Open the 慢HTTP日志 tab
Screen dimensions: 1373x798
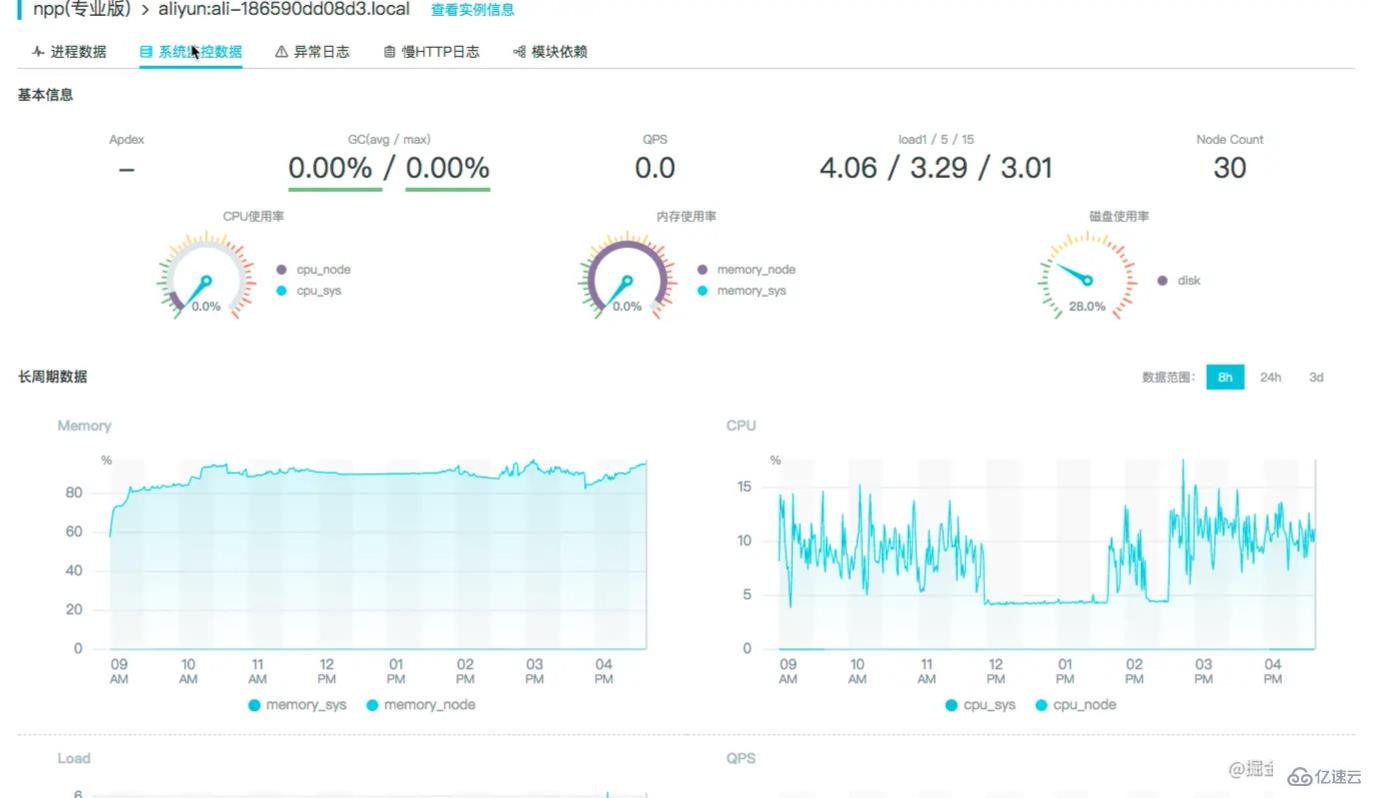tap(431, 52)
